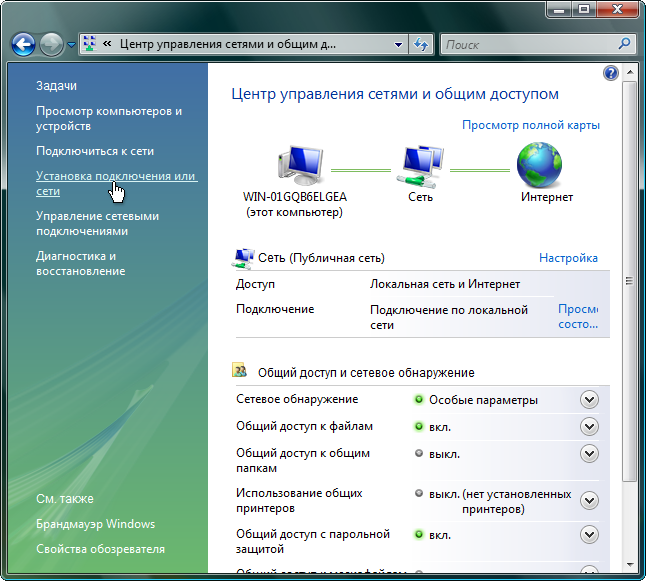Viewport: 646px width, 581px height.
Task: Expand Общий доступ к общим папкам chevron
Action: coord(589,454)
